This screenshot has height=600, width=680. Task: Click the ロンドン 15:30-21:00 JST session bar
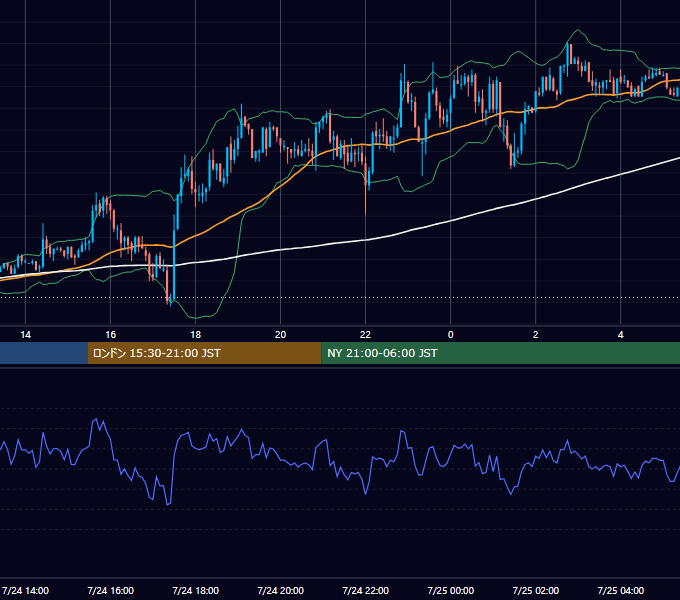click(204, 353)
